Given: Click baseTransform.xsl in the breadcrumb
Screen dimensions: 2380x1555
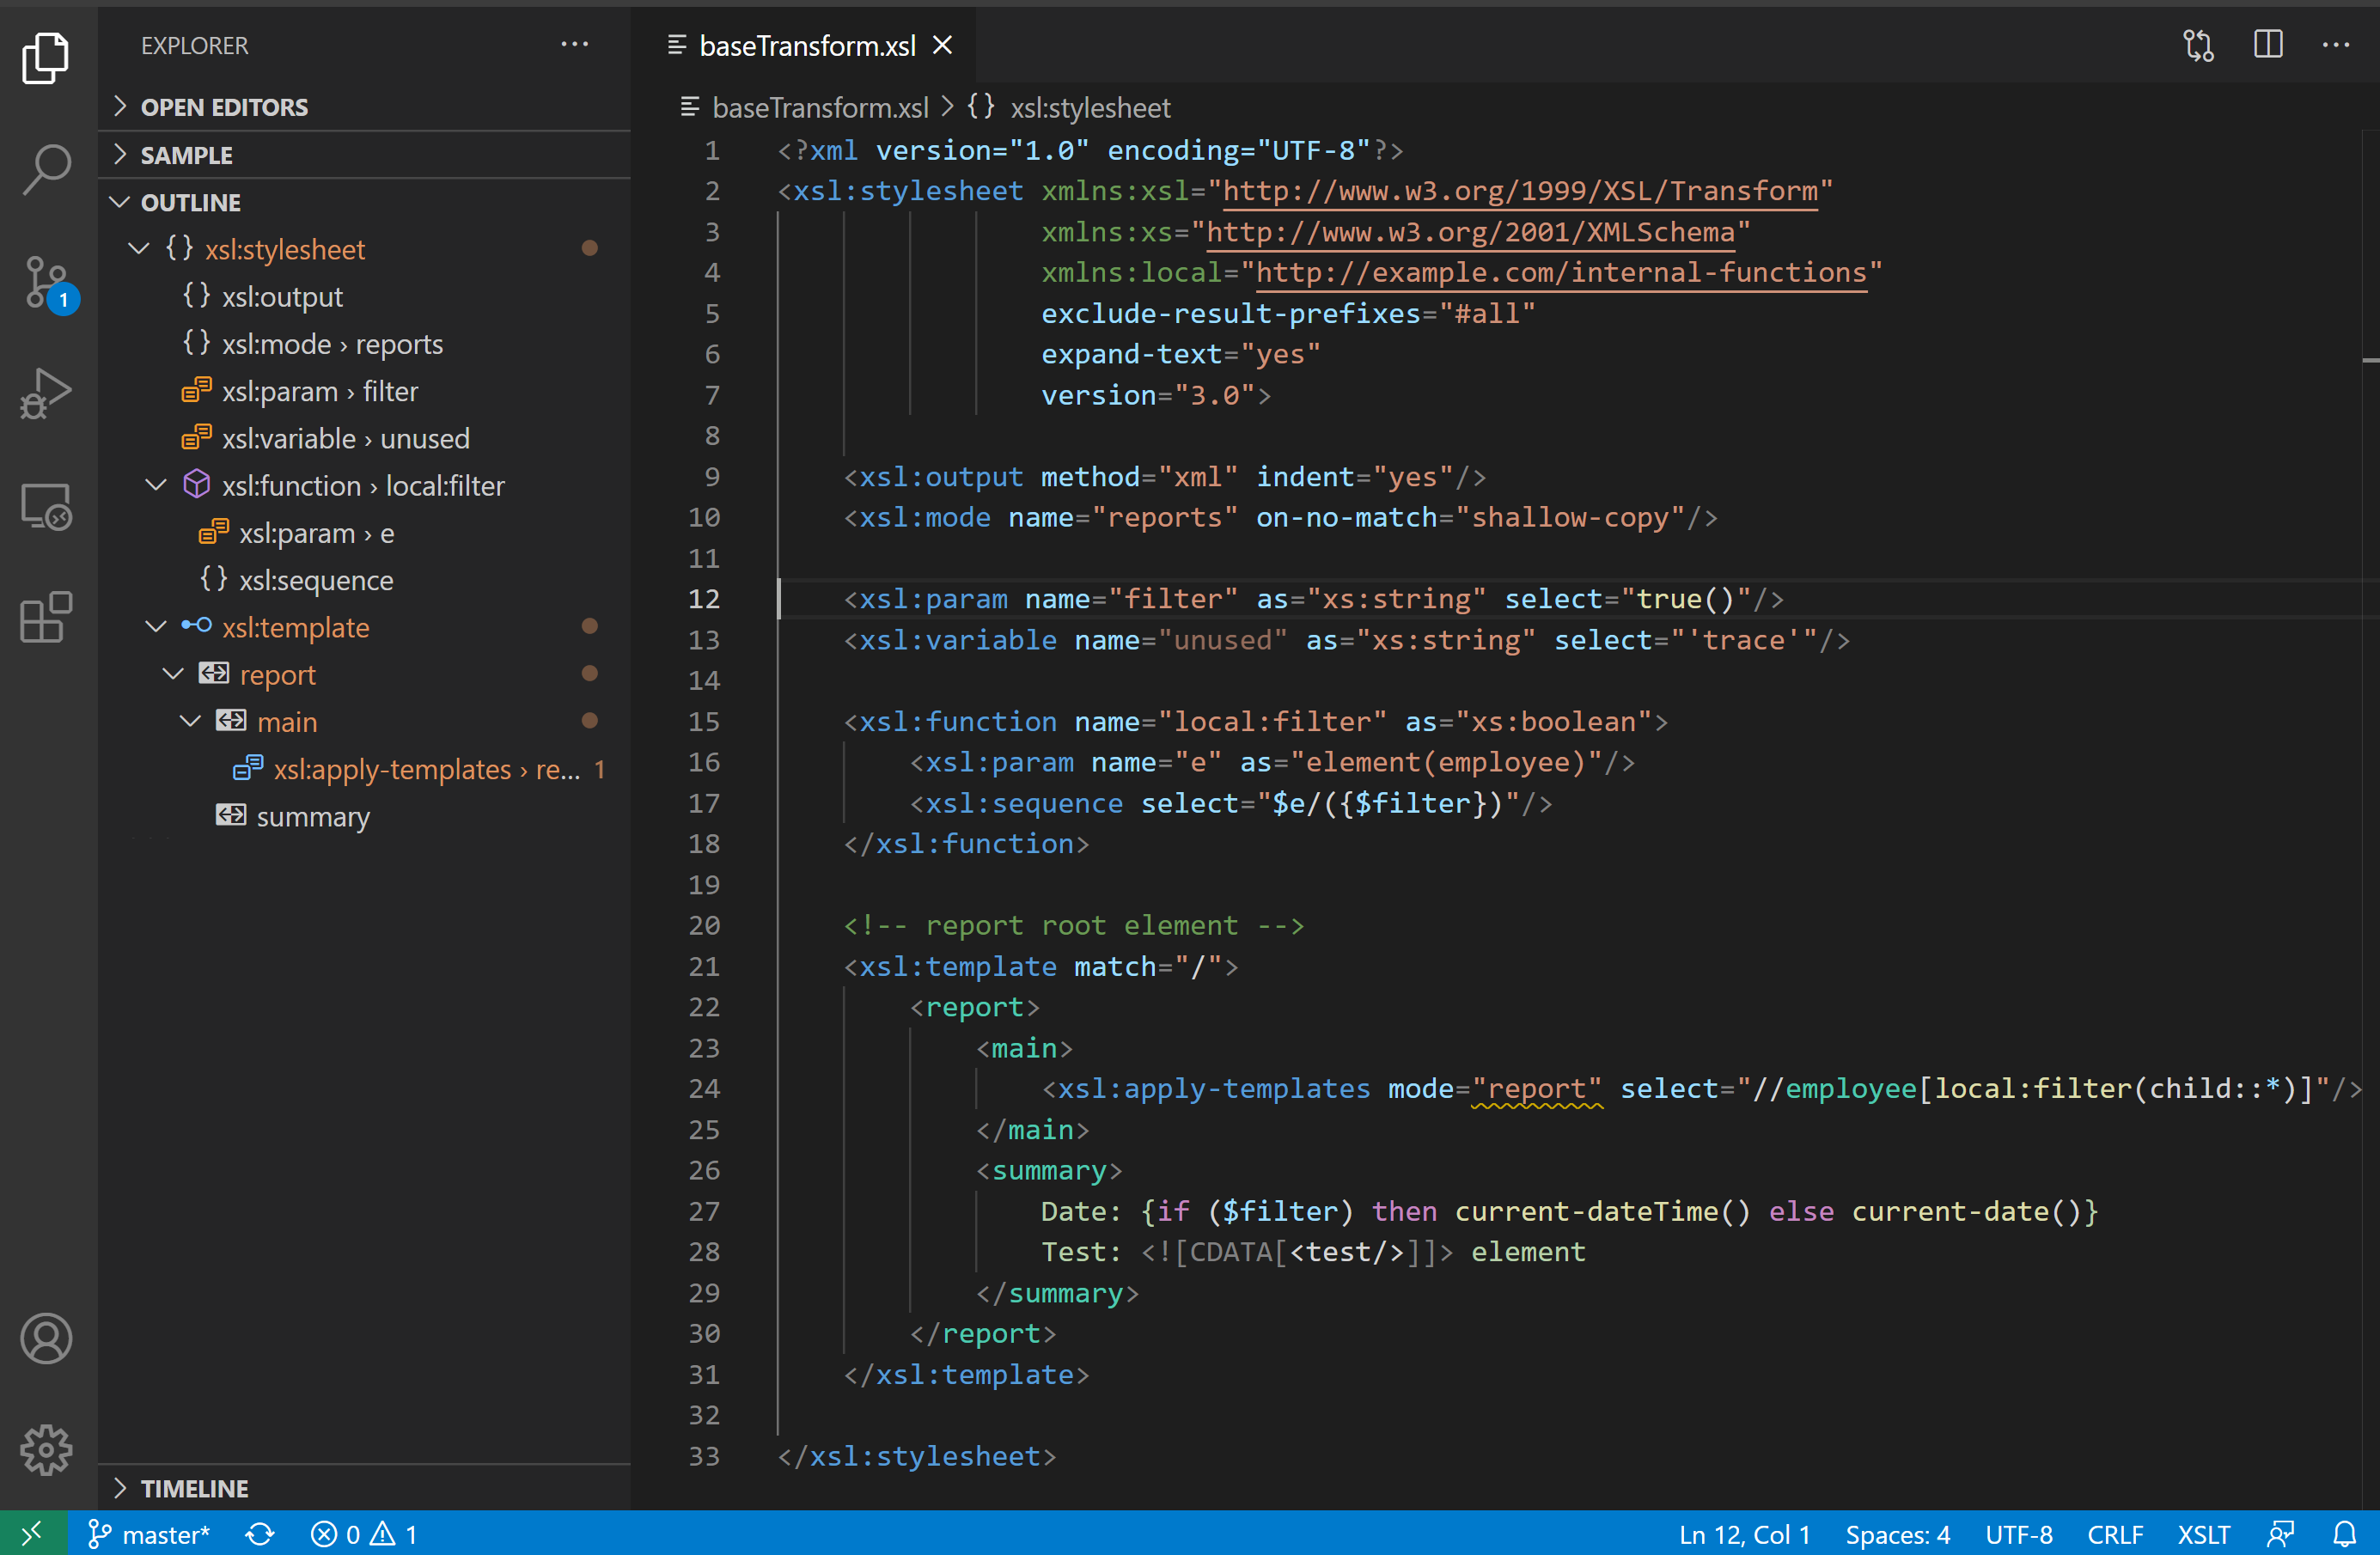Looking at the screenshot, I should 820,107.
